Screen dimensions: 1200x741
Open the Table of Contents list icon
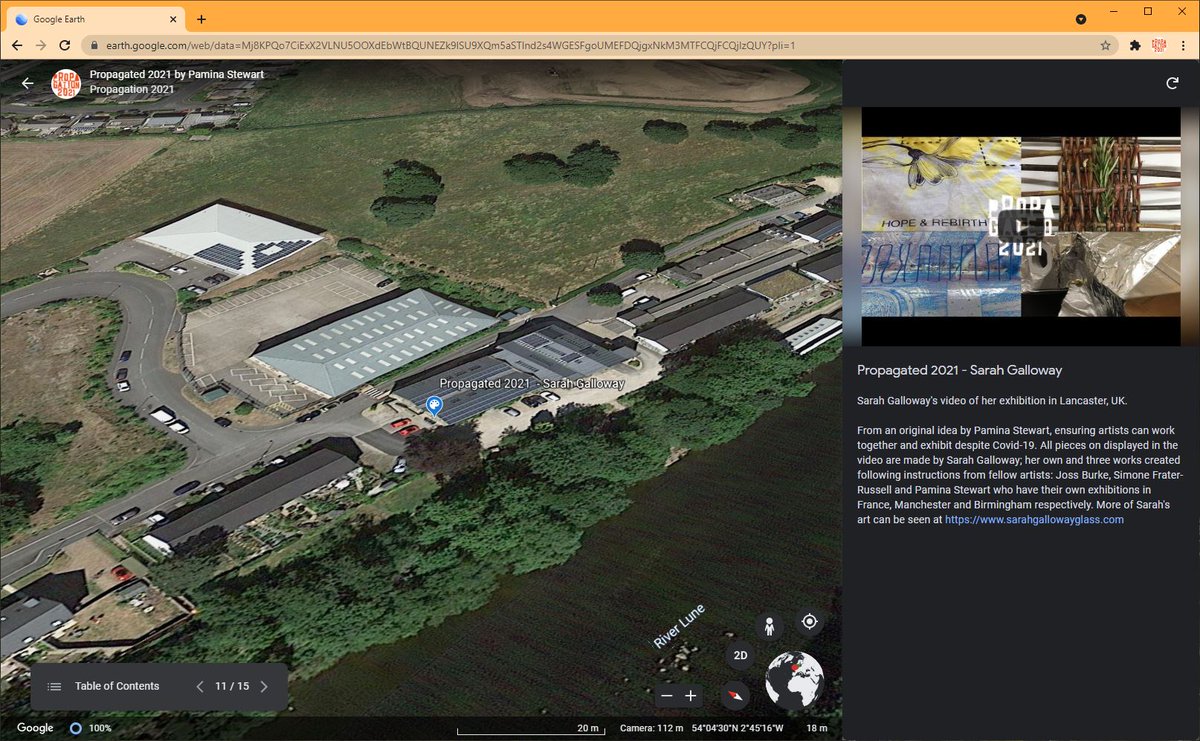coord(54,686)
